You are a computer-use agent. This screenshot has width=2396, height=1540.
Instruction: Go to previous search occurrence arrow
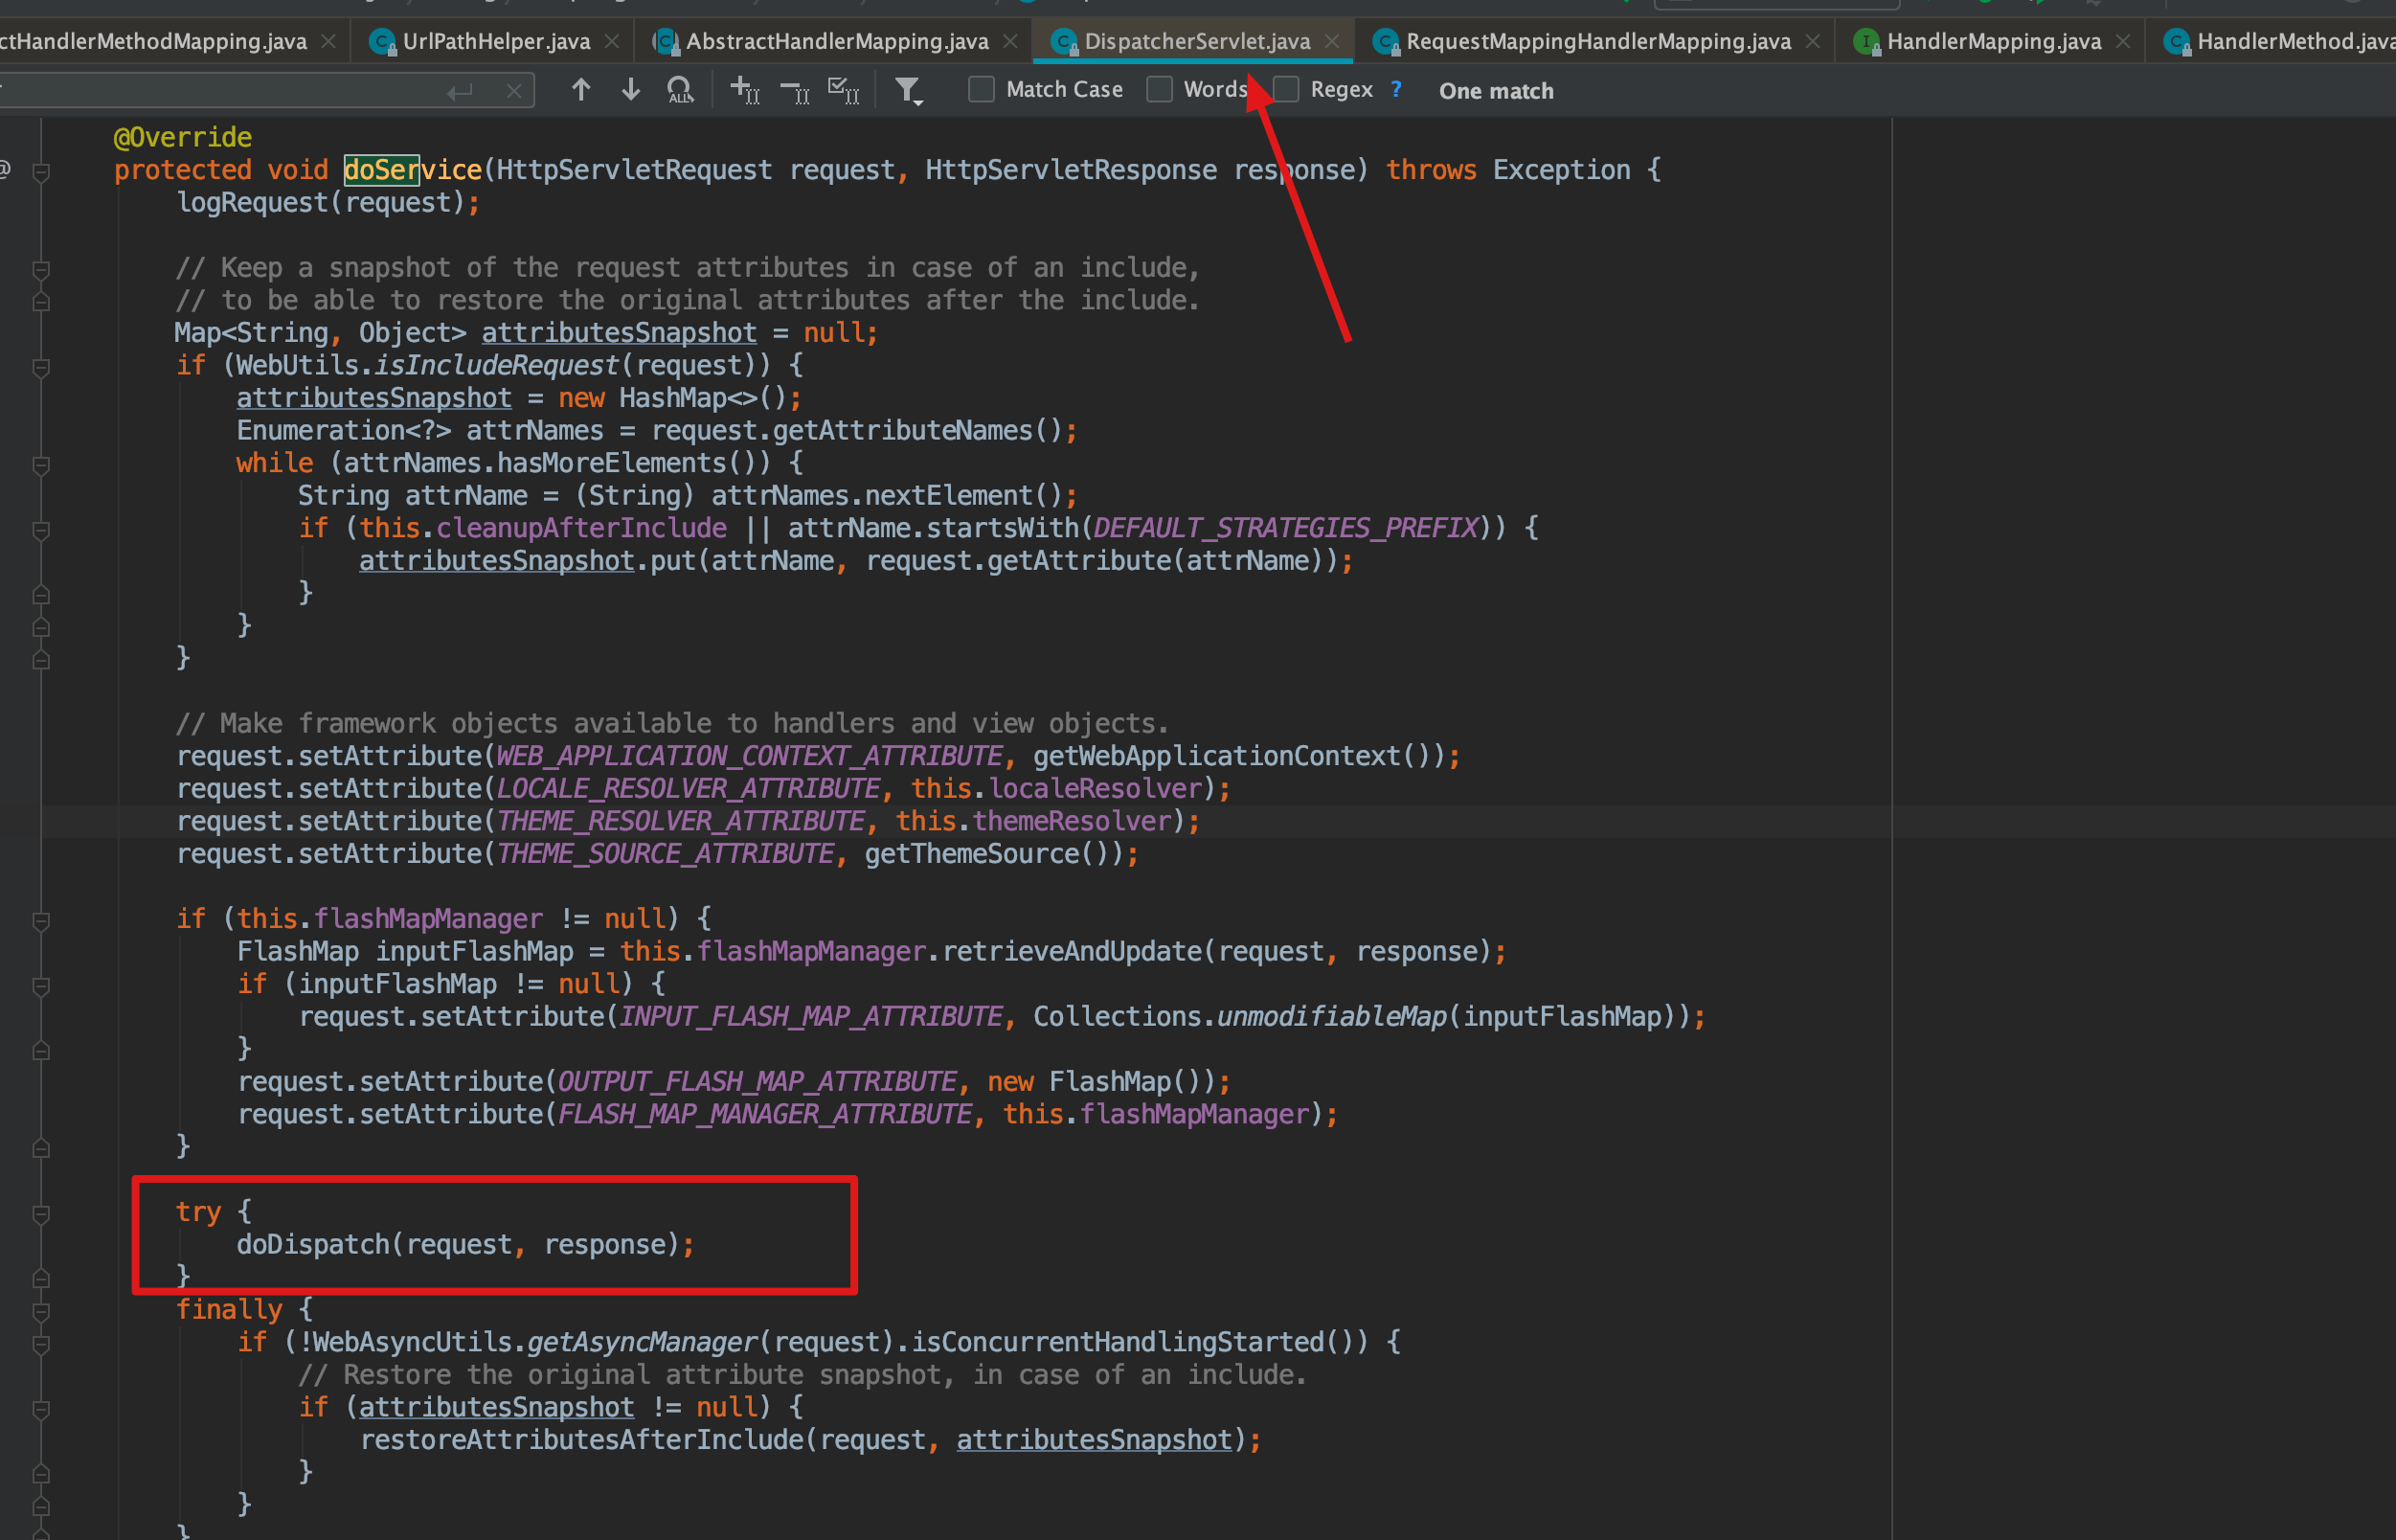click(580, 90)
